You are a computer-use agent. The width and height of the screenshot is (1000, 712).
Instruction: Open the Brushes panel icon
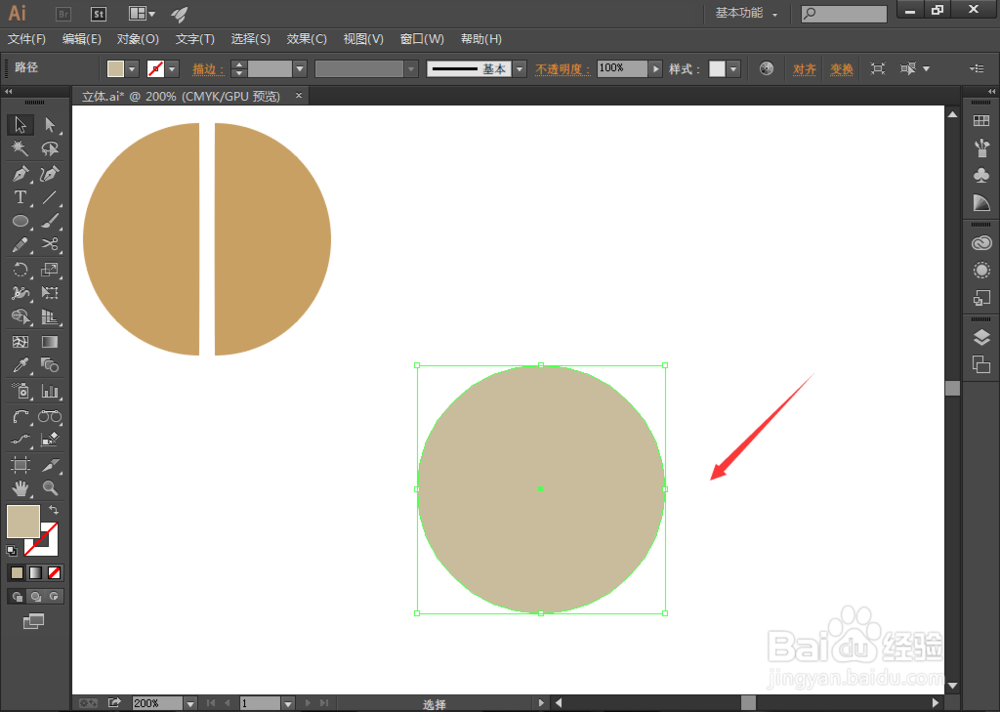coord(982,148)
